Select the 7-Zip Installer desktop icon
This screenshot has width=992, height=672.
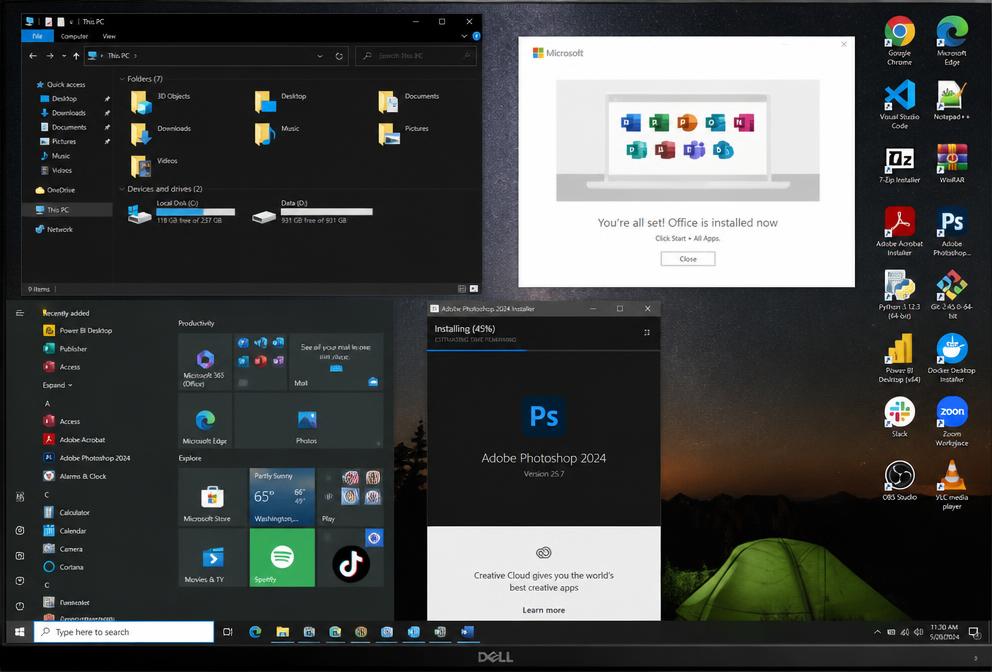click(x=899, y=165)
